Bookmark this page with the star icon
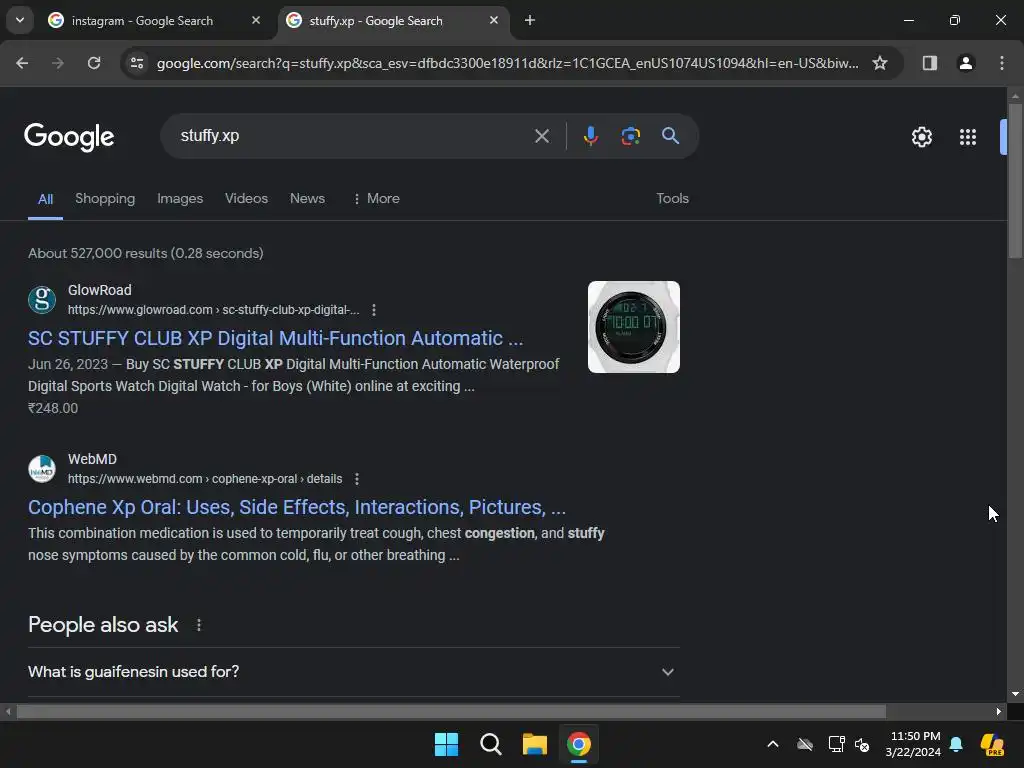The height and width of the screenshot is (768, 1024). [880, 63]
